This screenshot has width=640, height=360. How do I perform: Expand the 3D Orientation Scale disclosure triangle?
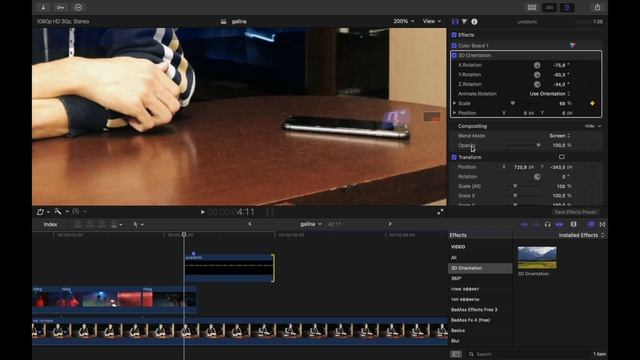pyautogui.click(x=454, y=103)
